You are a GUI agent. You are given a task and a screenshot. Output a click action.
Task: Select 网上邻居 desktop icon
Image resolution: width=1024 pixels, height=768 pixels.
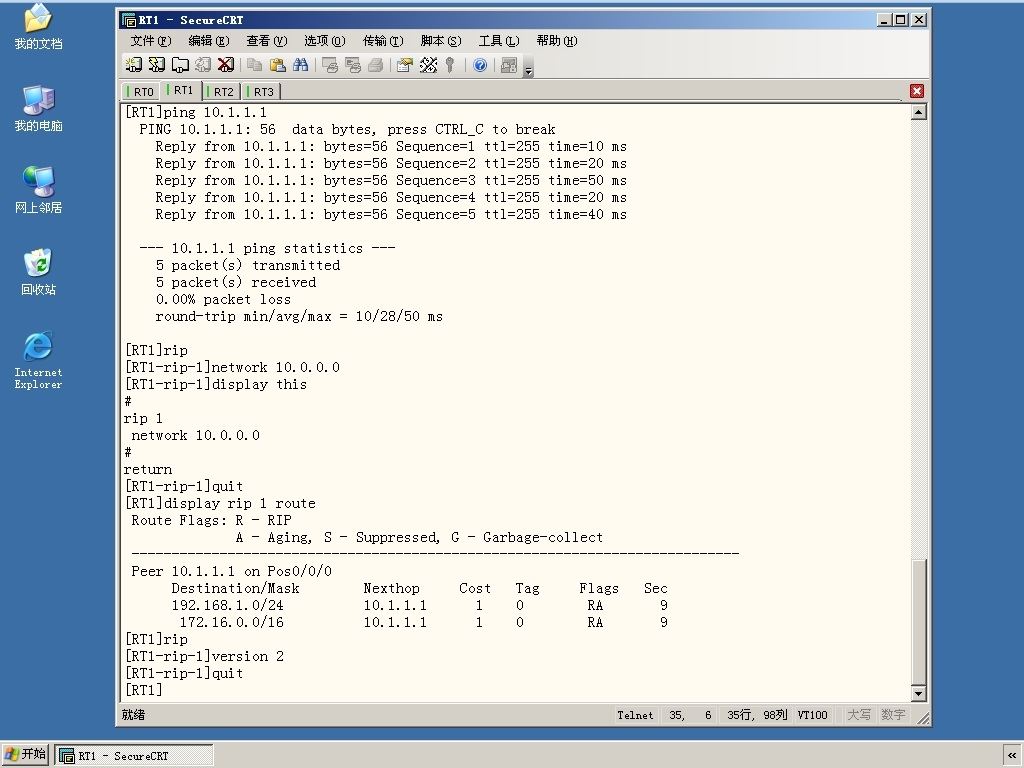tap(38, 191)
